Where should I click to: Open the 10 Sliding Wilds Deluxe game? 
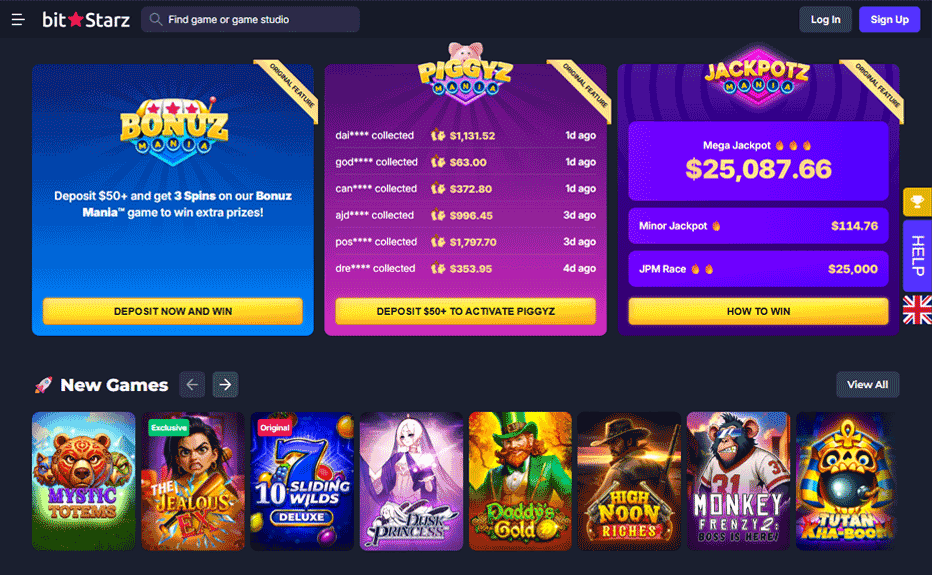(302, 481)
